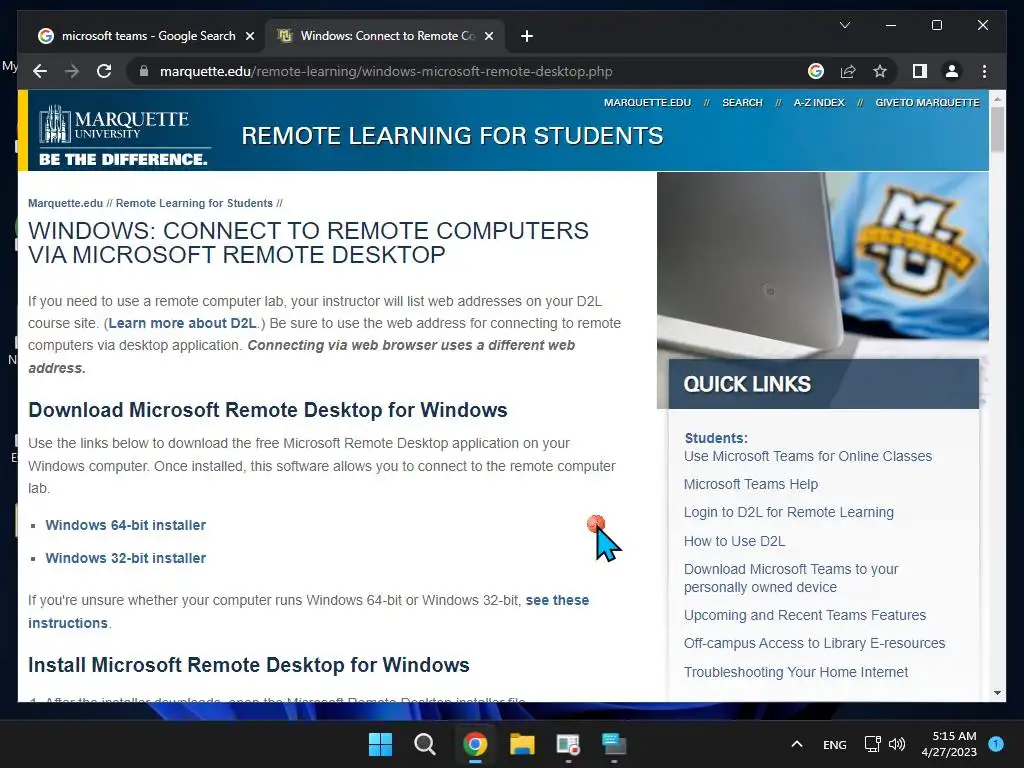Screen dimensions: 1024x768
Task: Open the volume tray icon
Action: [897, 744]
